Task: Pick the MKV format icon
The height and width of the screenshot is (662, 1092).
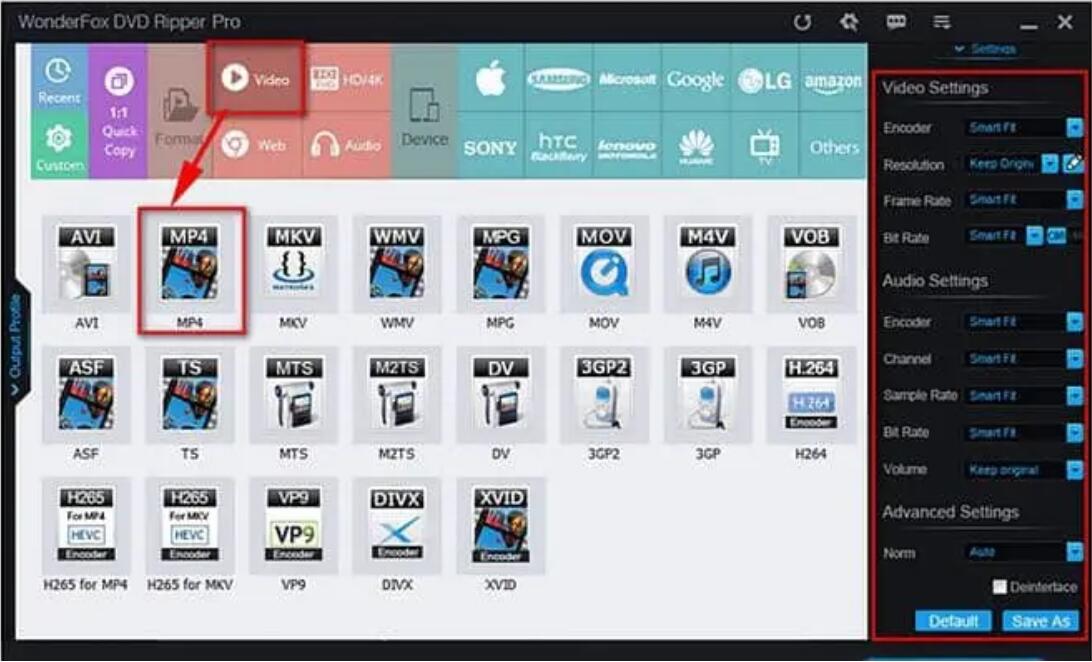Action: 293,264
